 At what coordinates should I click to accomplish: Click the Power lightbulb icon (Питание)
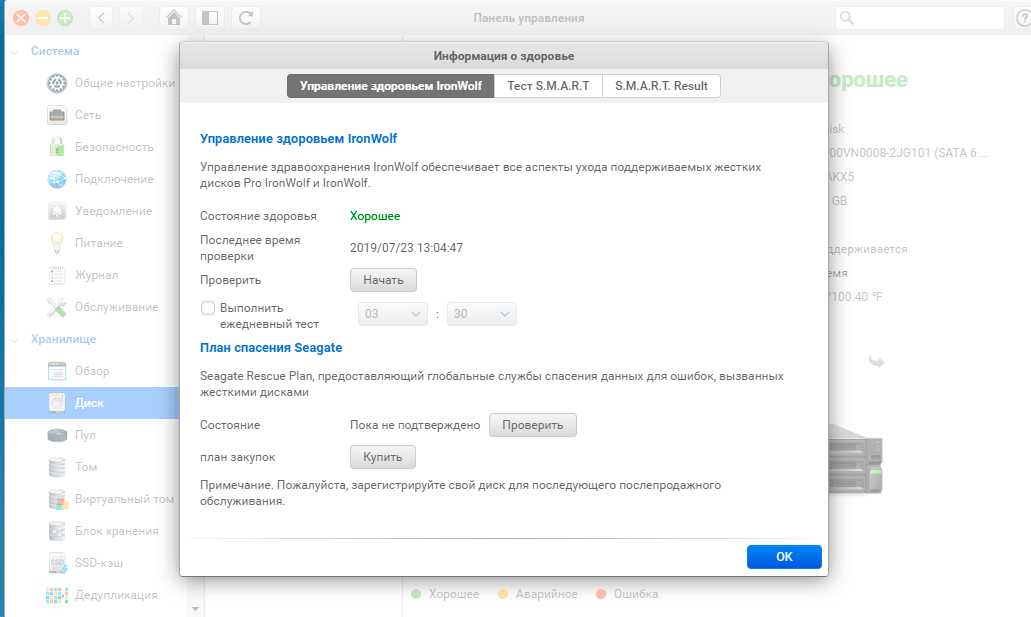click(x=57, y=243)
